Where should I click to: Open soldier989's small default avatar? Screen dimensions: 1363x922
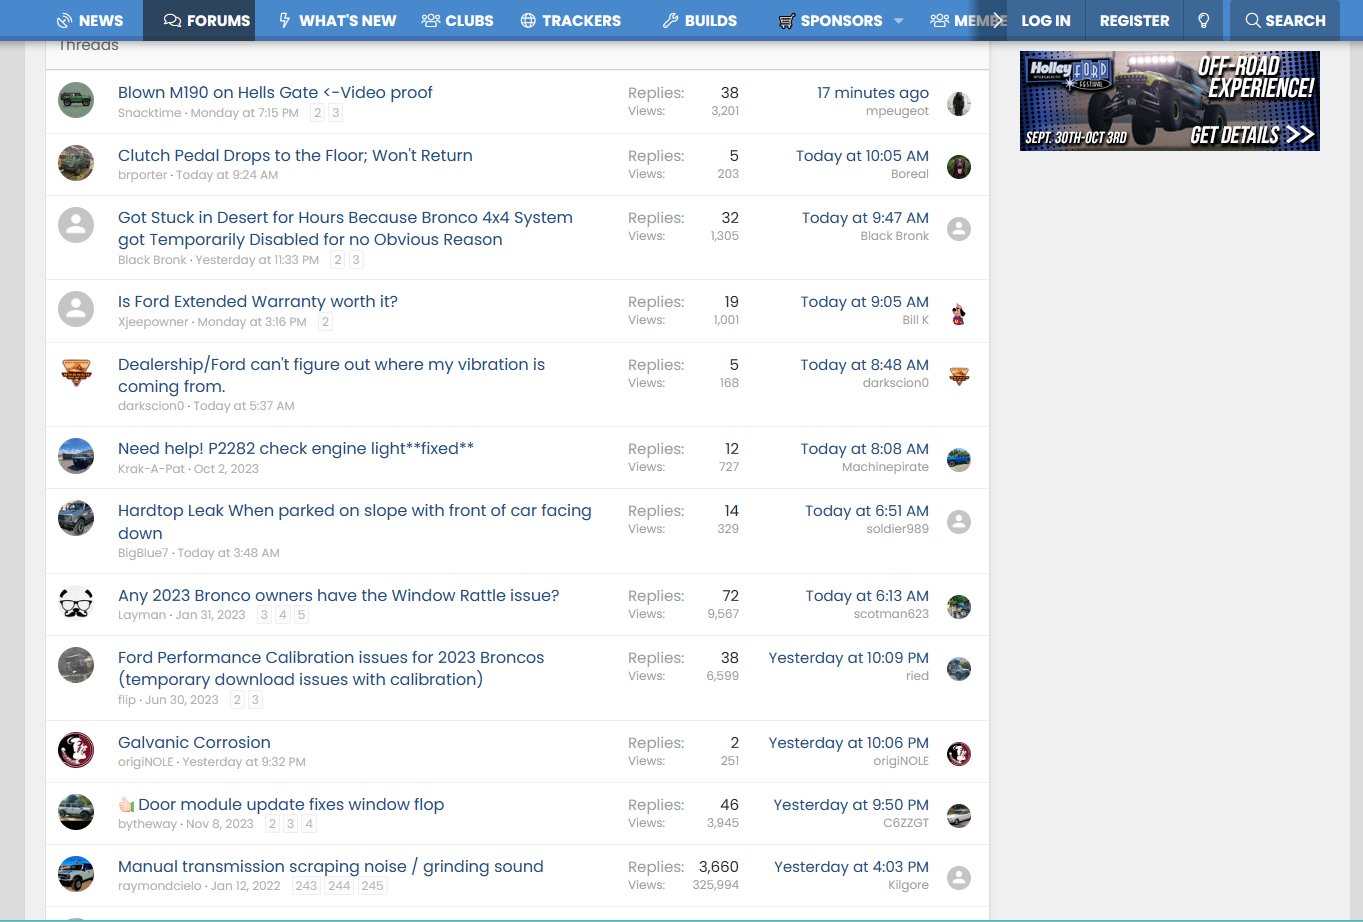point(959,522)
